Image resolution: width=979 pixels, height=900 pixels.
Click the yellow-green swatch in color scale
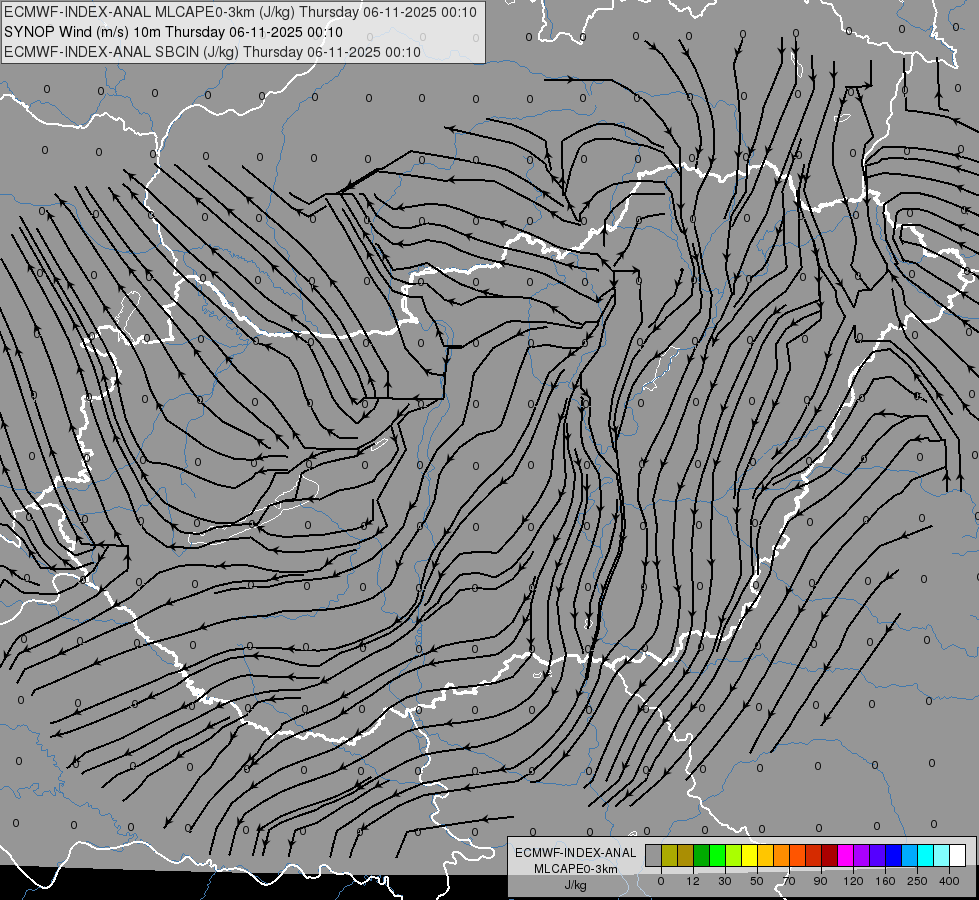click(734, 855)
